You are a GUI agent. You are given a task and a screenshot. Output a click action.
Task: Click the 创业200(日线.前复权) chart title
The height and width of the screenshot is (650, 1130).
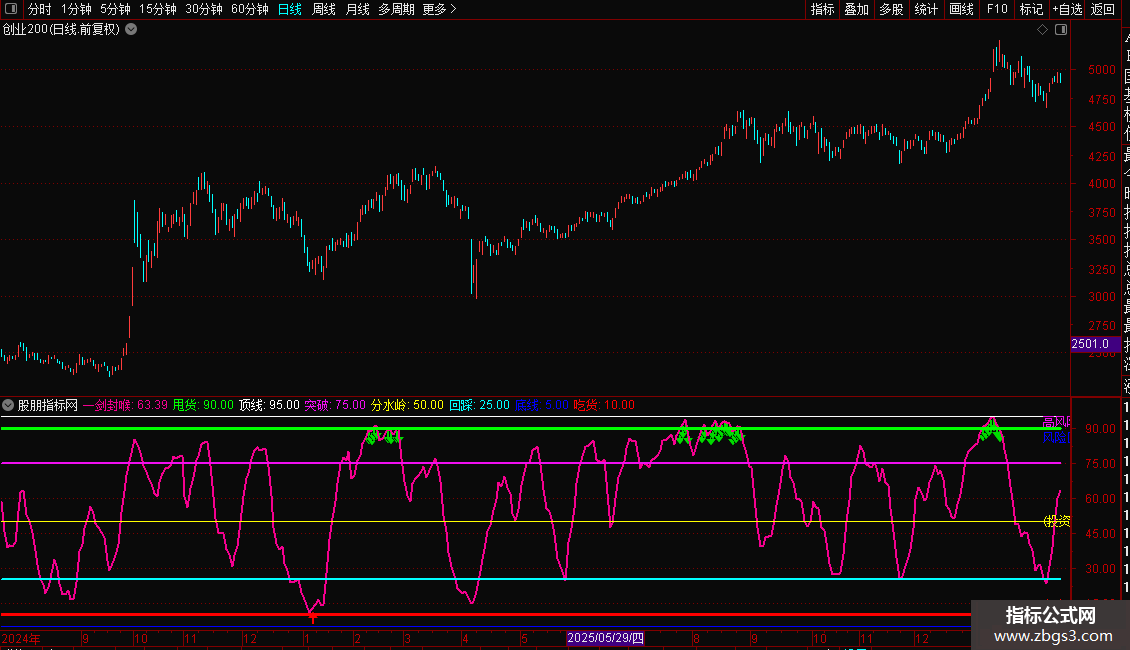[61, 30]
